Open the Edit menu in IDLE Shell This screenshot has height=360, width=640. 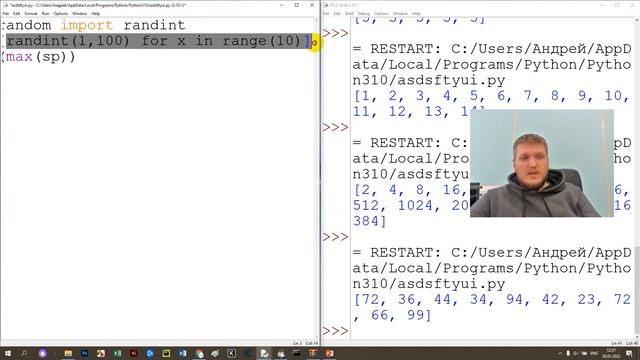pos(337,13)
